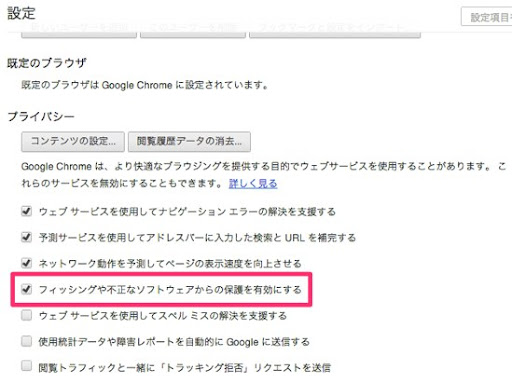512x383 pixels.
Task: Click the Google Chrome default browser status text
Action: (145, 85)
